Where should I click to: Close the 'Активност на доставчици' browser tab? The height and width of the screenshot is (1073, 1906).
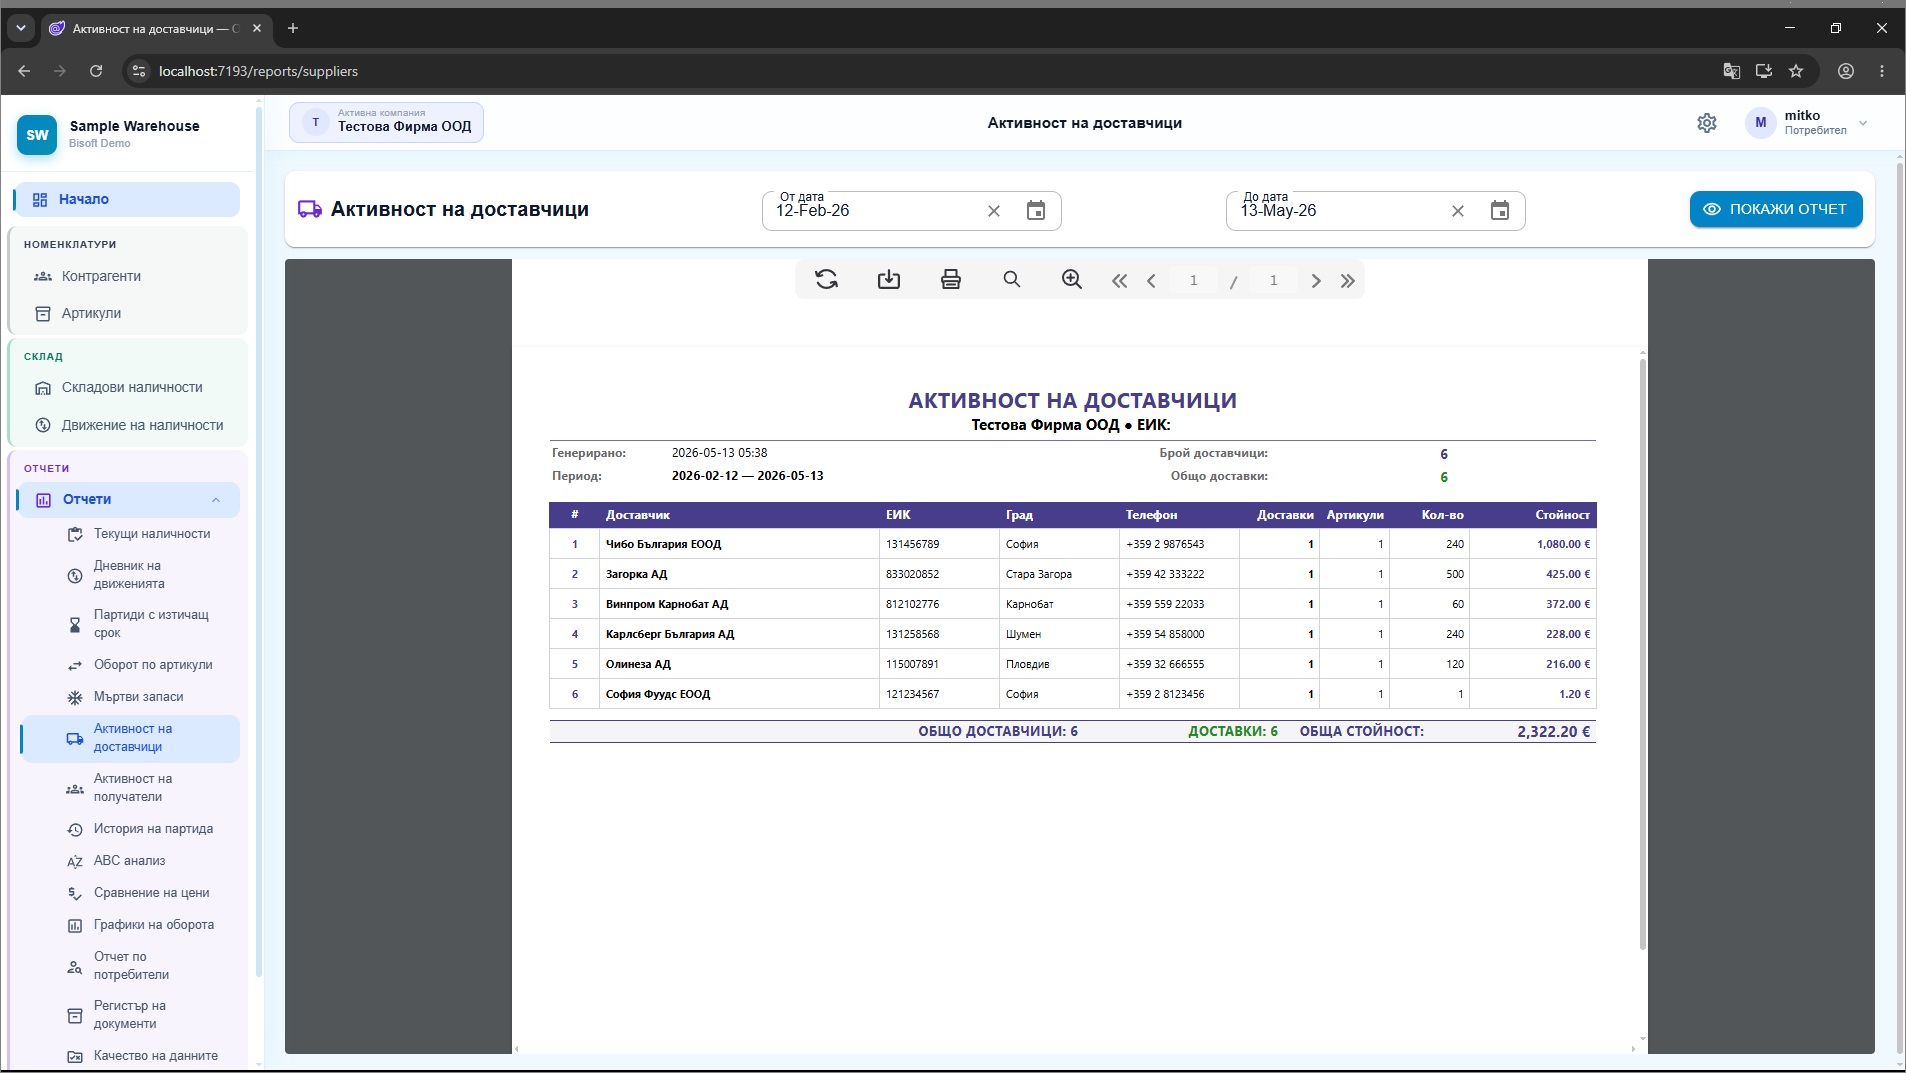(x=257, y=28)
